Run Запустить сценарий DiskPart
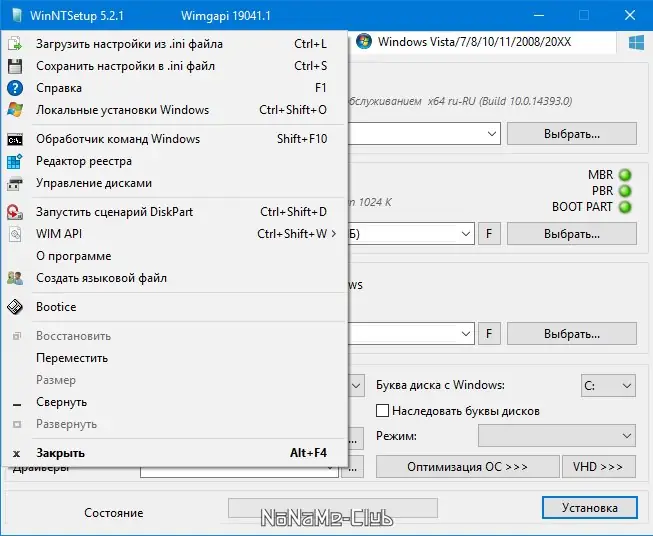Screen dimensions: 653x536 (174, 212)
